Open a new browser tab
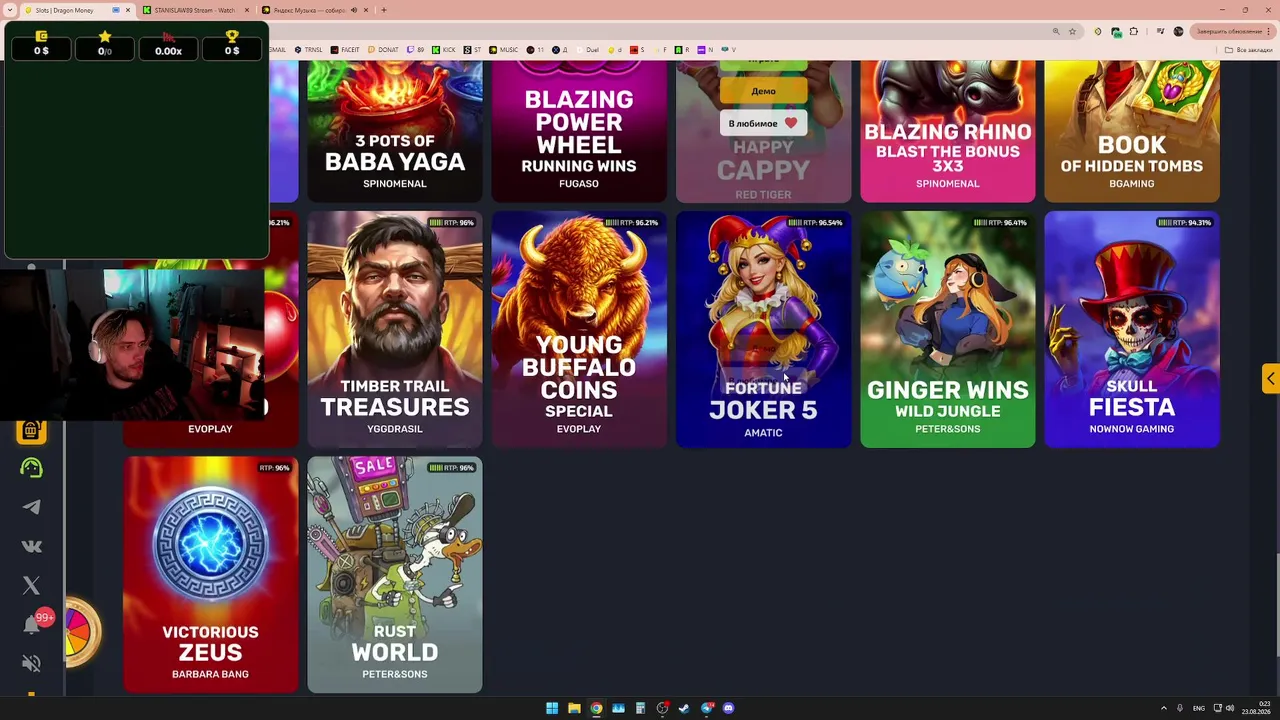The width and height of the screenshot is (1280, 720). pos(384,10)
